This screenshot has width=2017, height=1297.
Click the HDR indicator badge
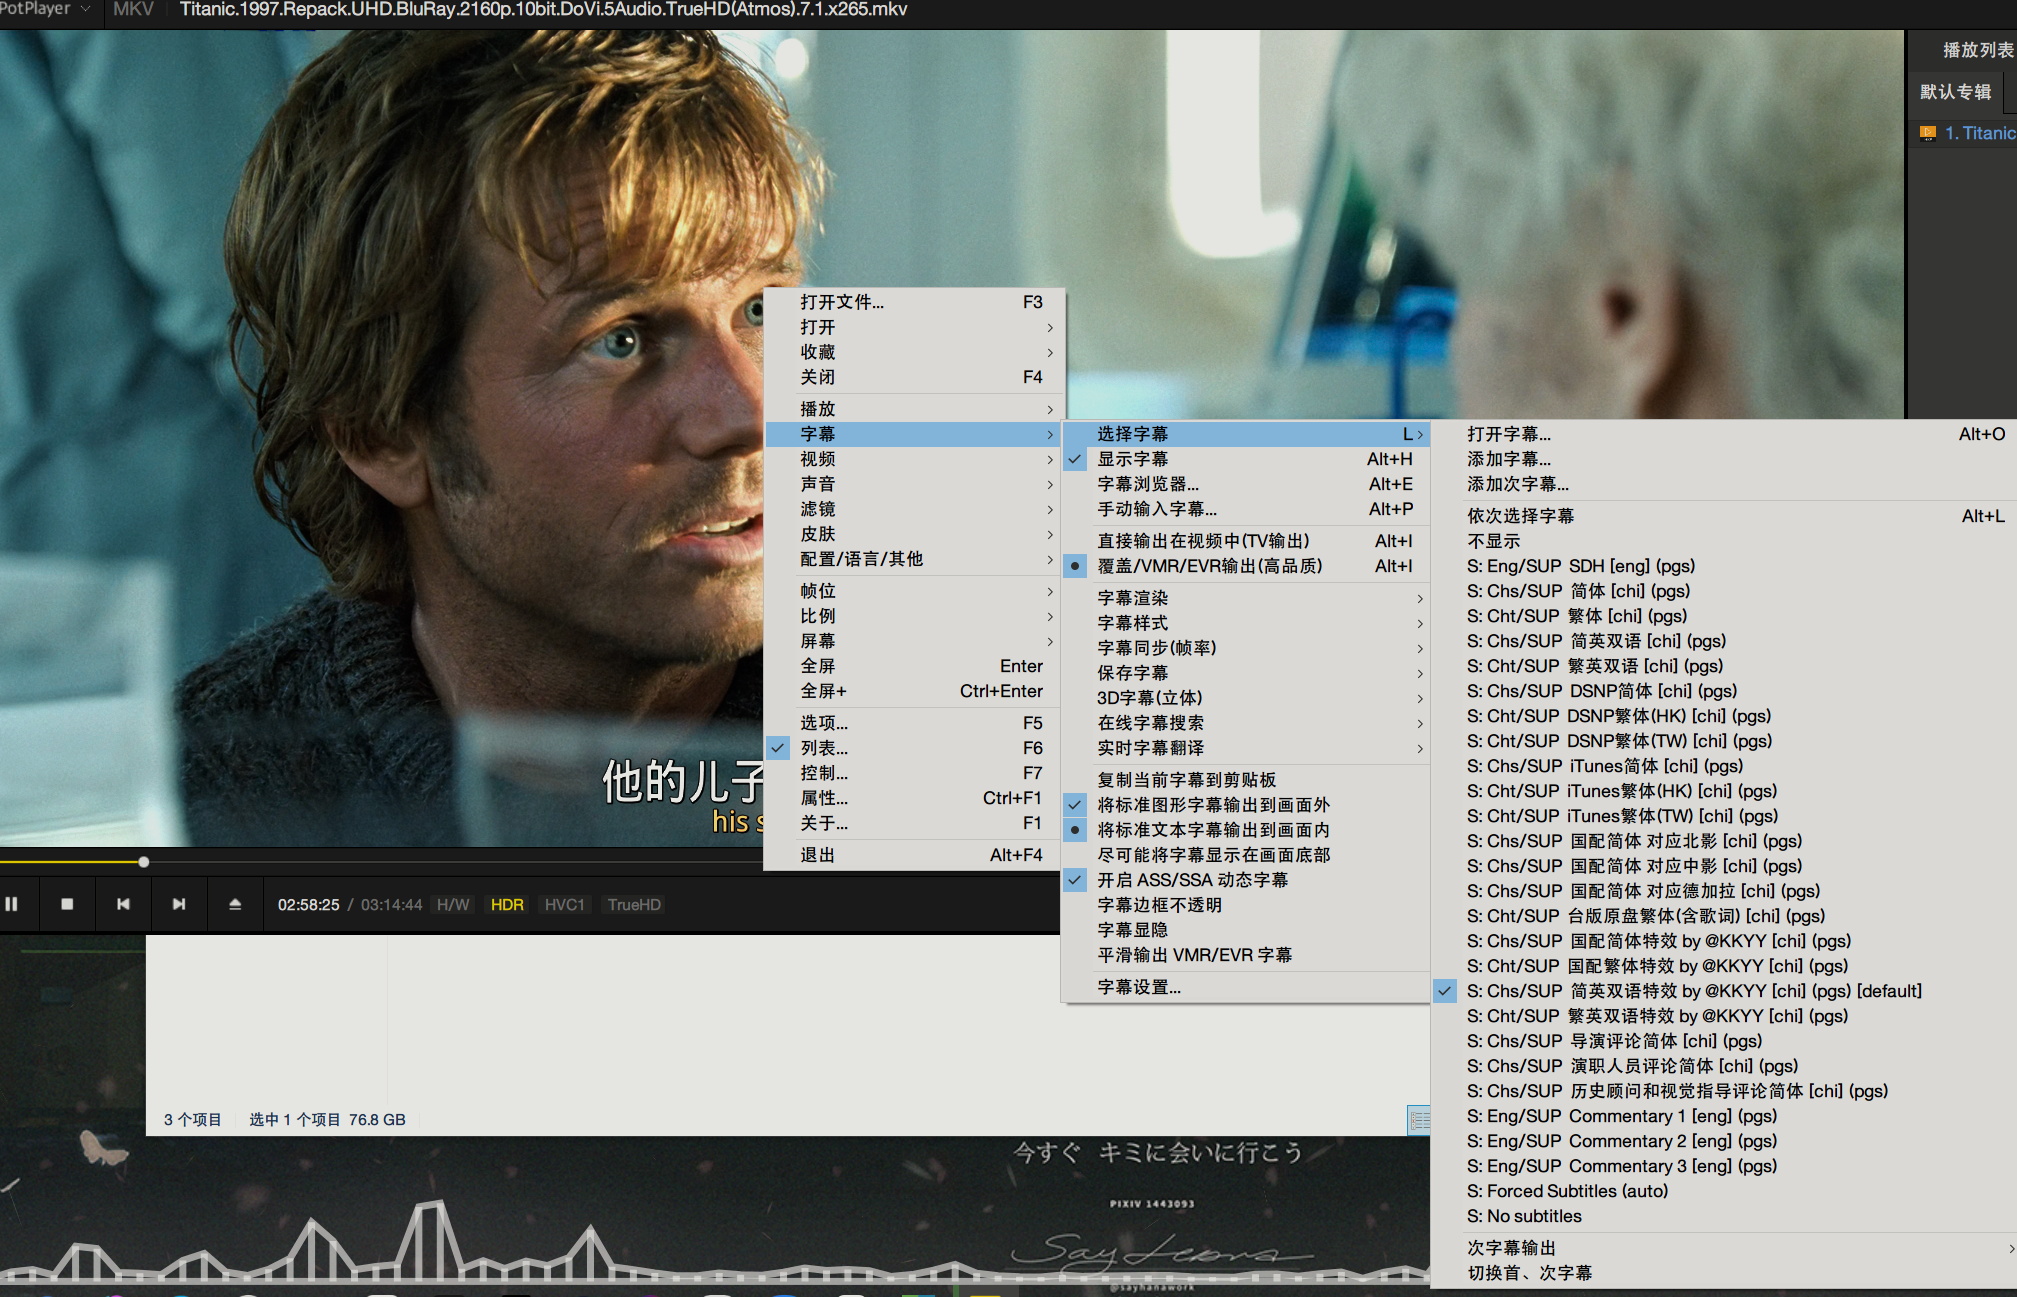coord(507,905)
